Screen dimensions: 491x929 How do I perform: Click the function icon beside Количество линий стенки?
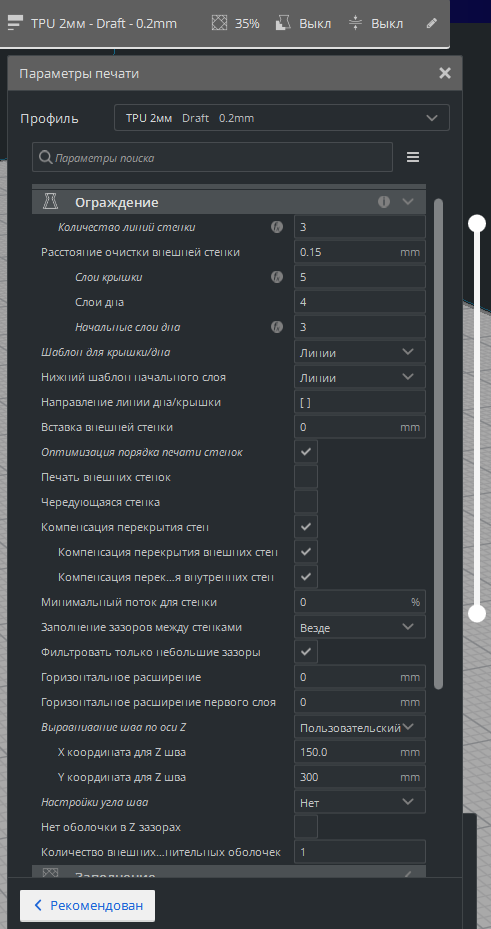[x=277, y=227]
